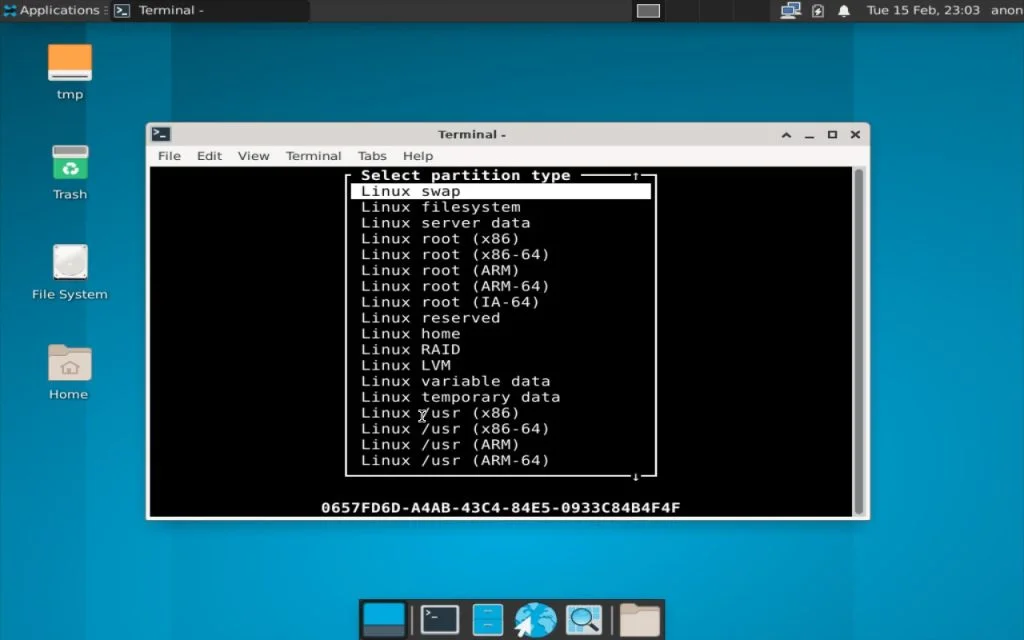1024x640 pixels.
Task: Open the file manager drawer icon in the dock
Action: pyautogui.click(x=487, y=618)
